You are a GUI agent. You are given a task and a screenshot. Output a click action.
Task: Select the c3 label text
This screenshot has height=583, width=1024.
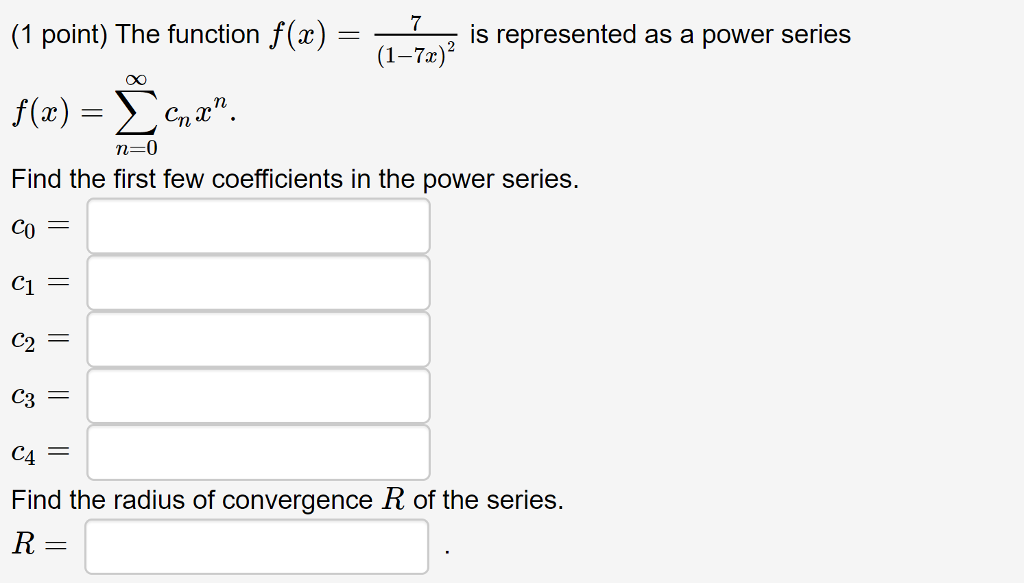click(x=24, y=394)
